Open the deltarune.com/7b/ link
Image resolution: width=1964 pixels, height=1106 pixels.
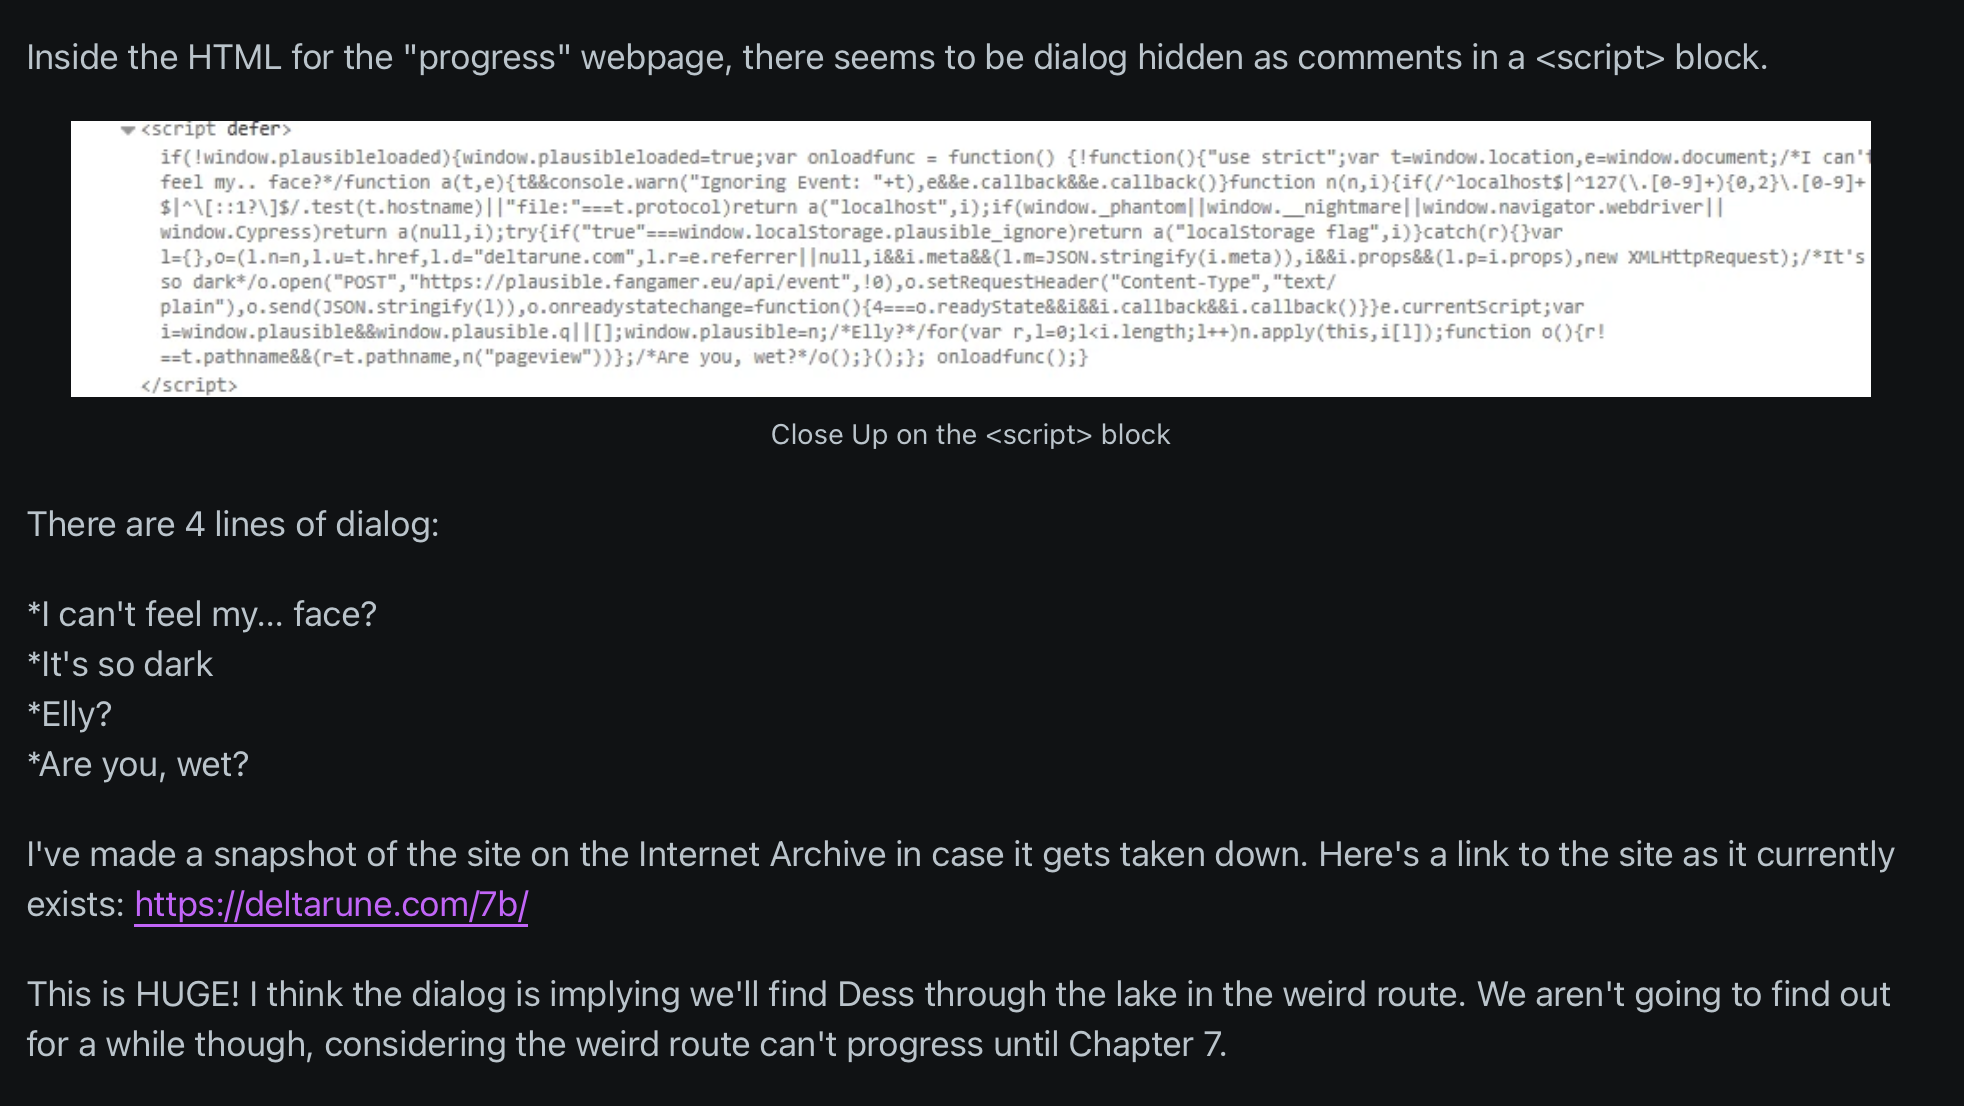331,904
